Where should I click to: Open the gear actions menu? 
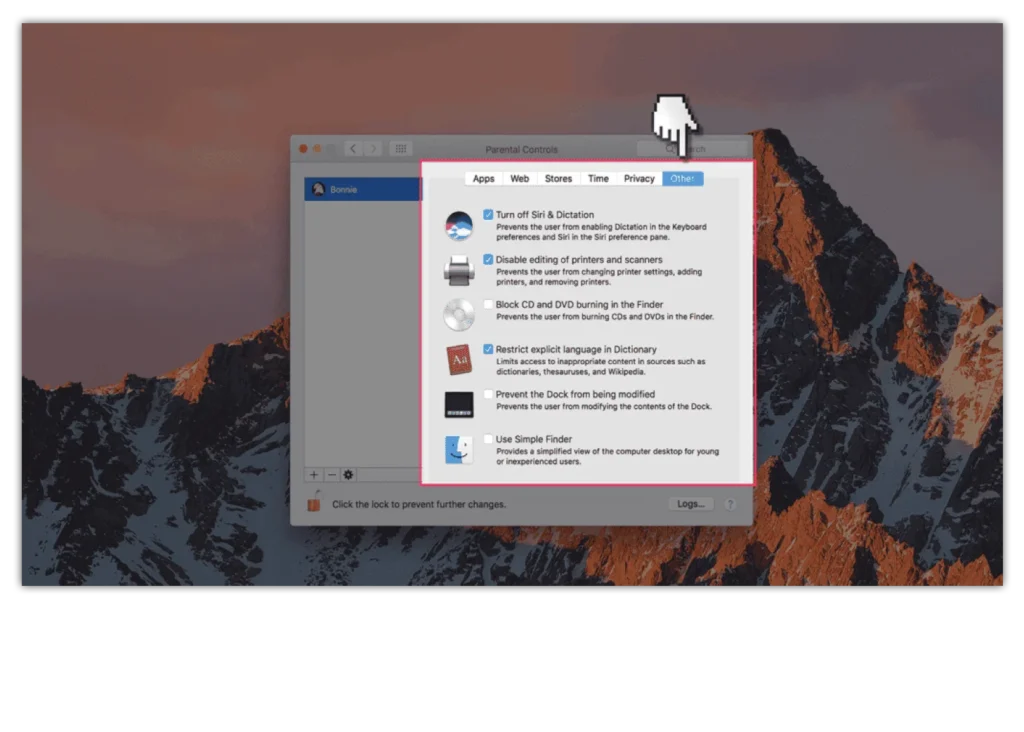pyautogui.click(x=348, y=475)
